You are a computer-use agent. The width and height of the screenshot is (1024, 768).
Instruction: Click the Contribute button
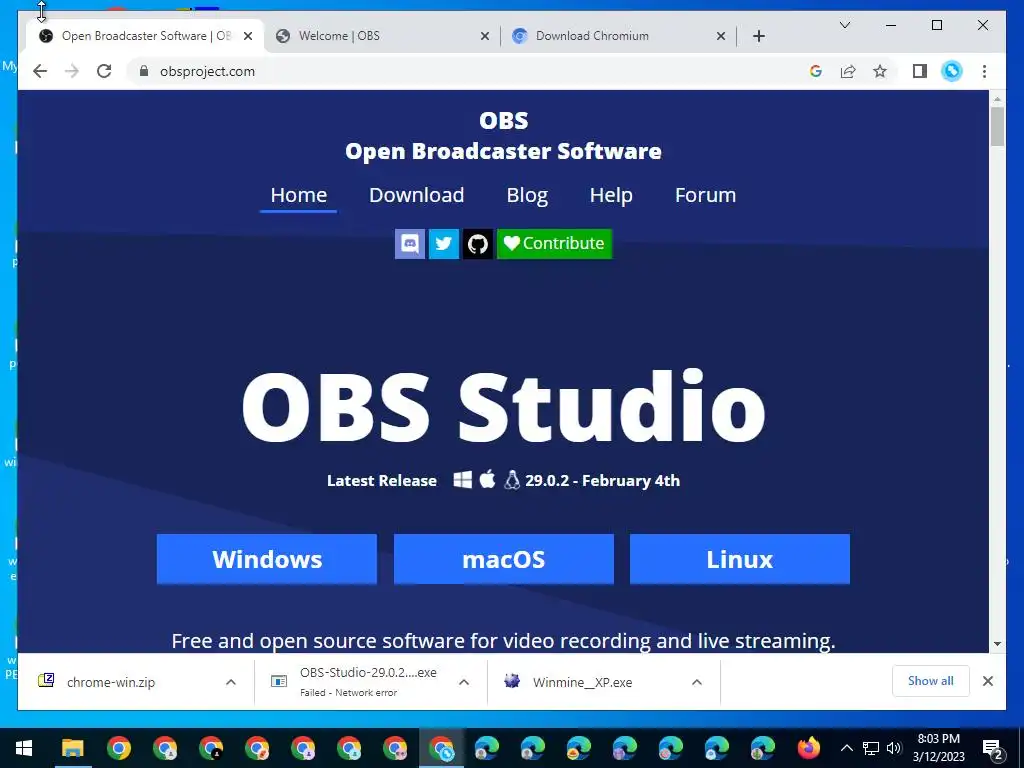coord(554,244)
